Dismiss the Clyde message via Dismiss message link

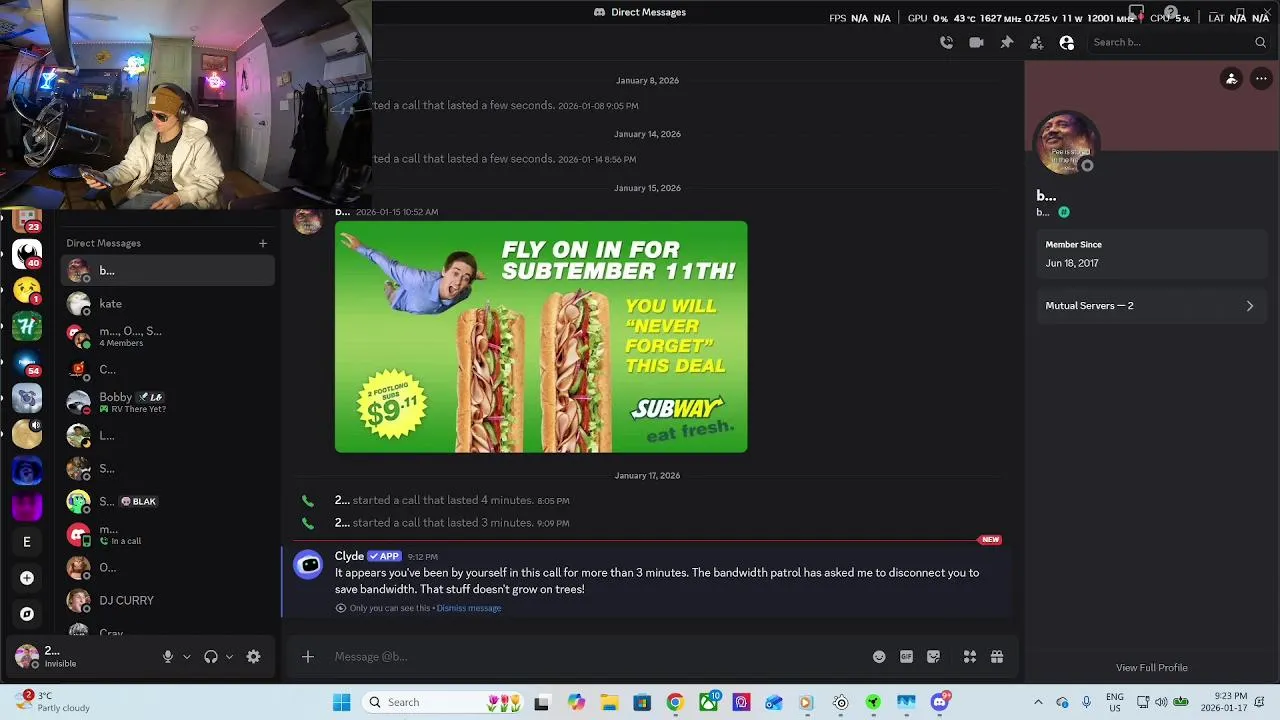(469, 608)
